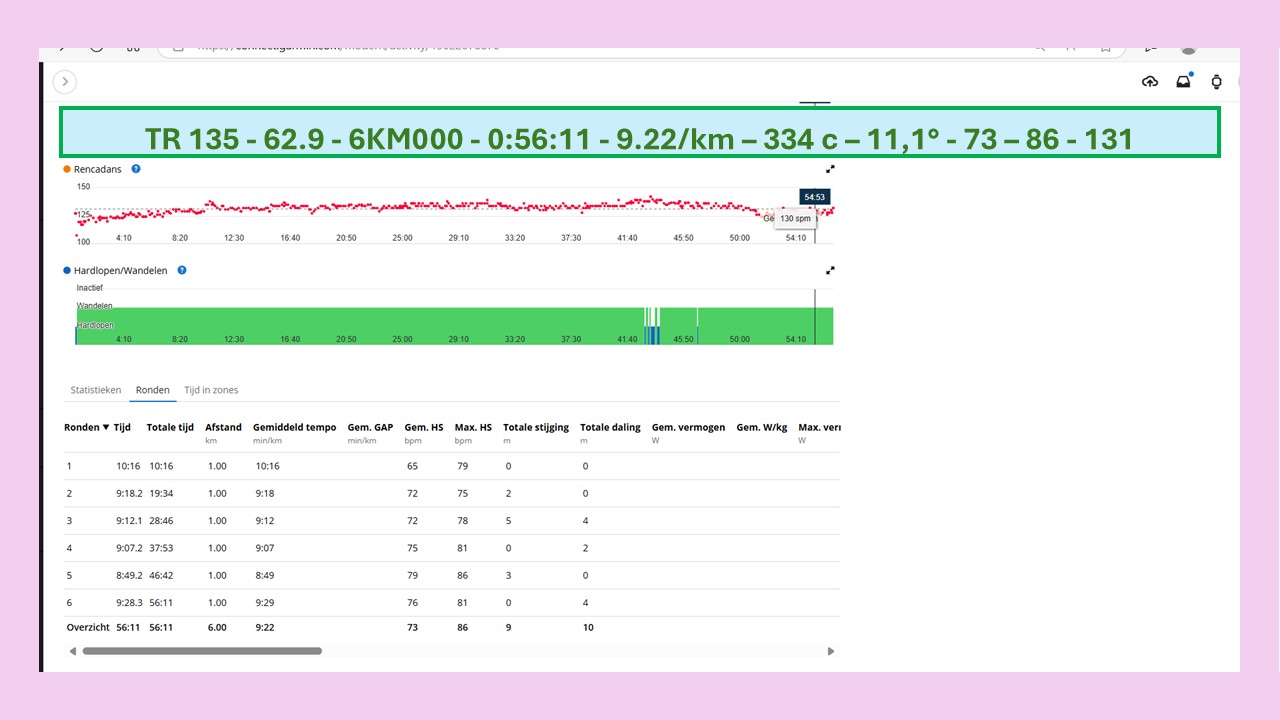Screen dimensions: 1280x720
Task: Click overview total descent 10
Action: coord(588,627)
